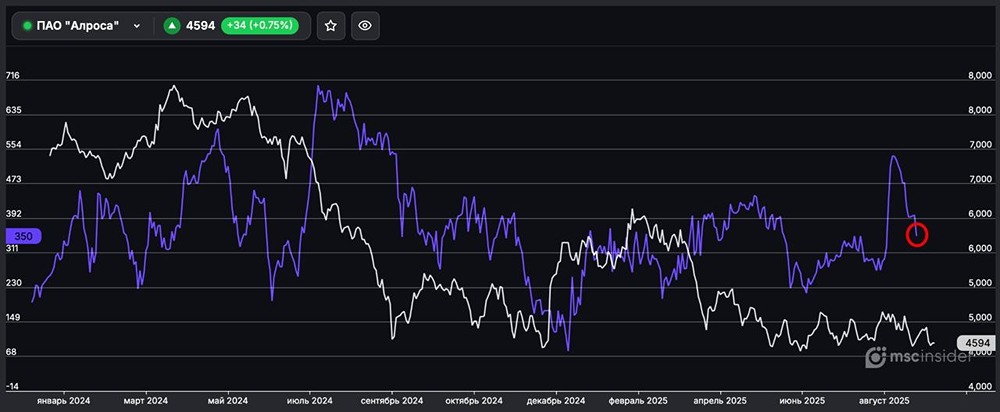Select март 2024 on the time axis

145,401
